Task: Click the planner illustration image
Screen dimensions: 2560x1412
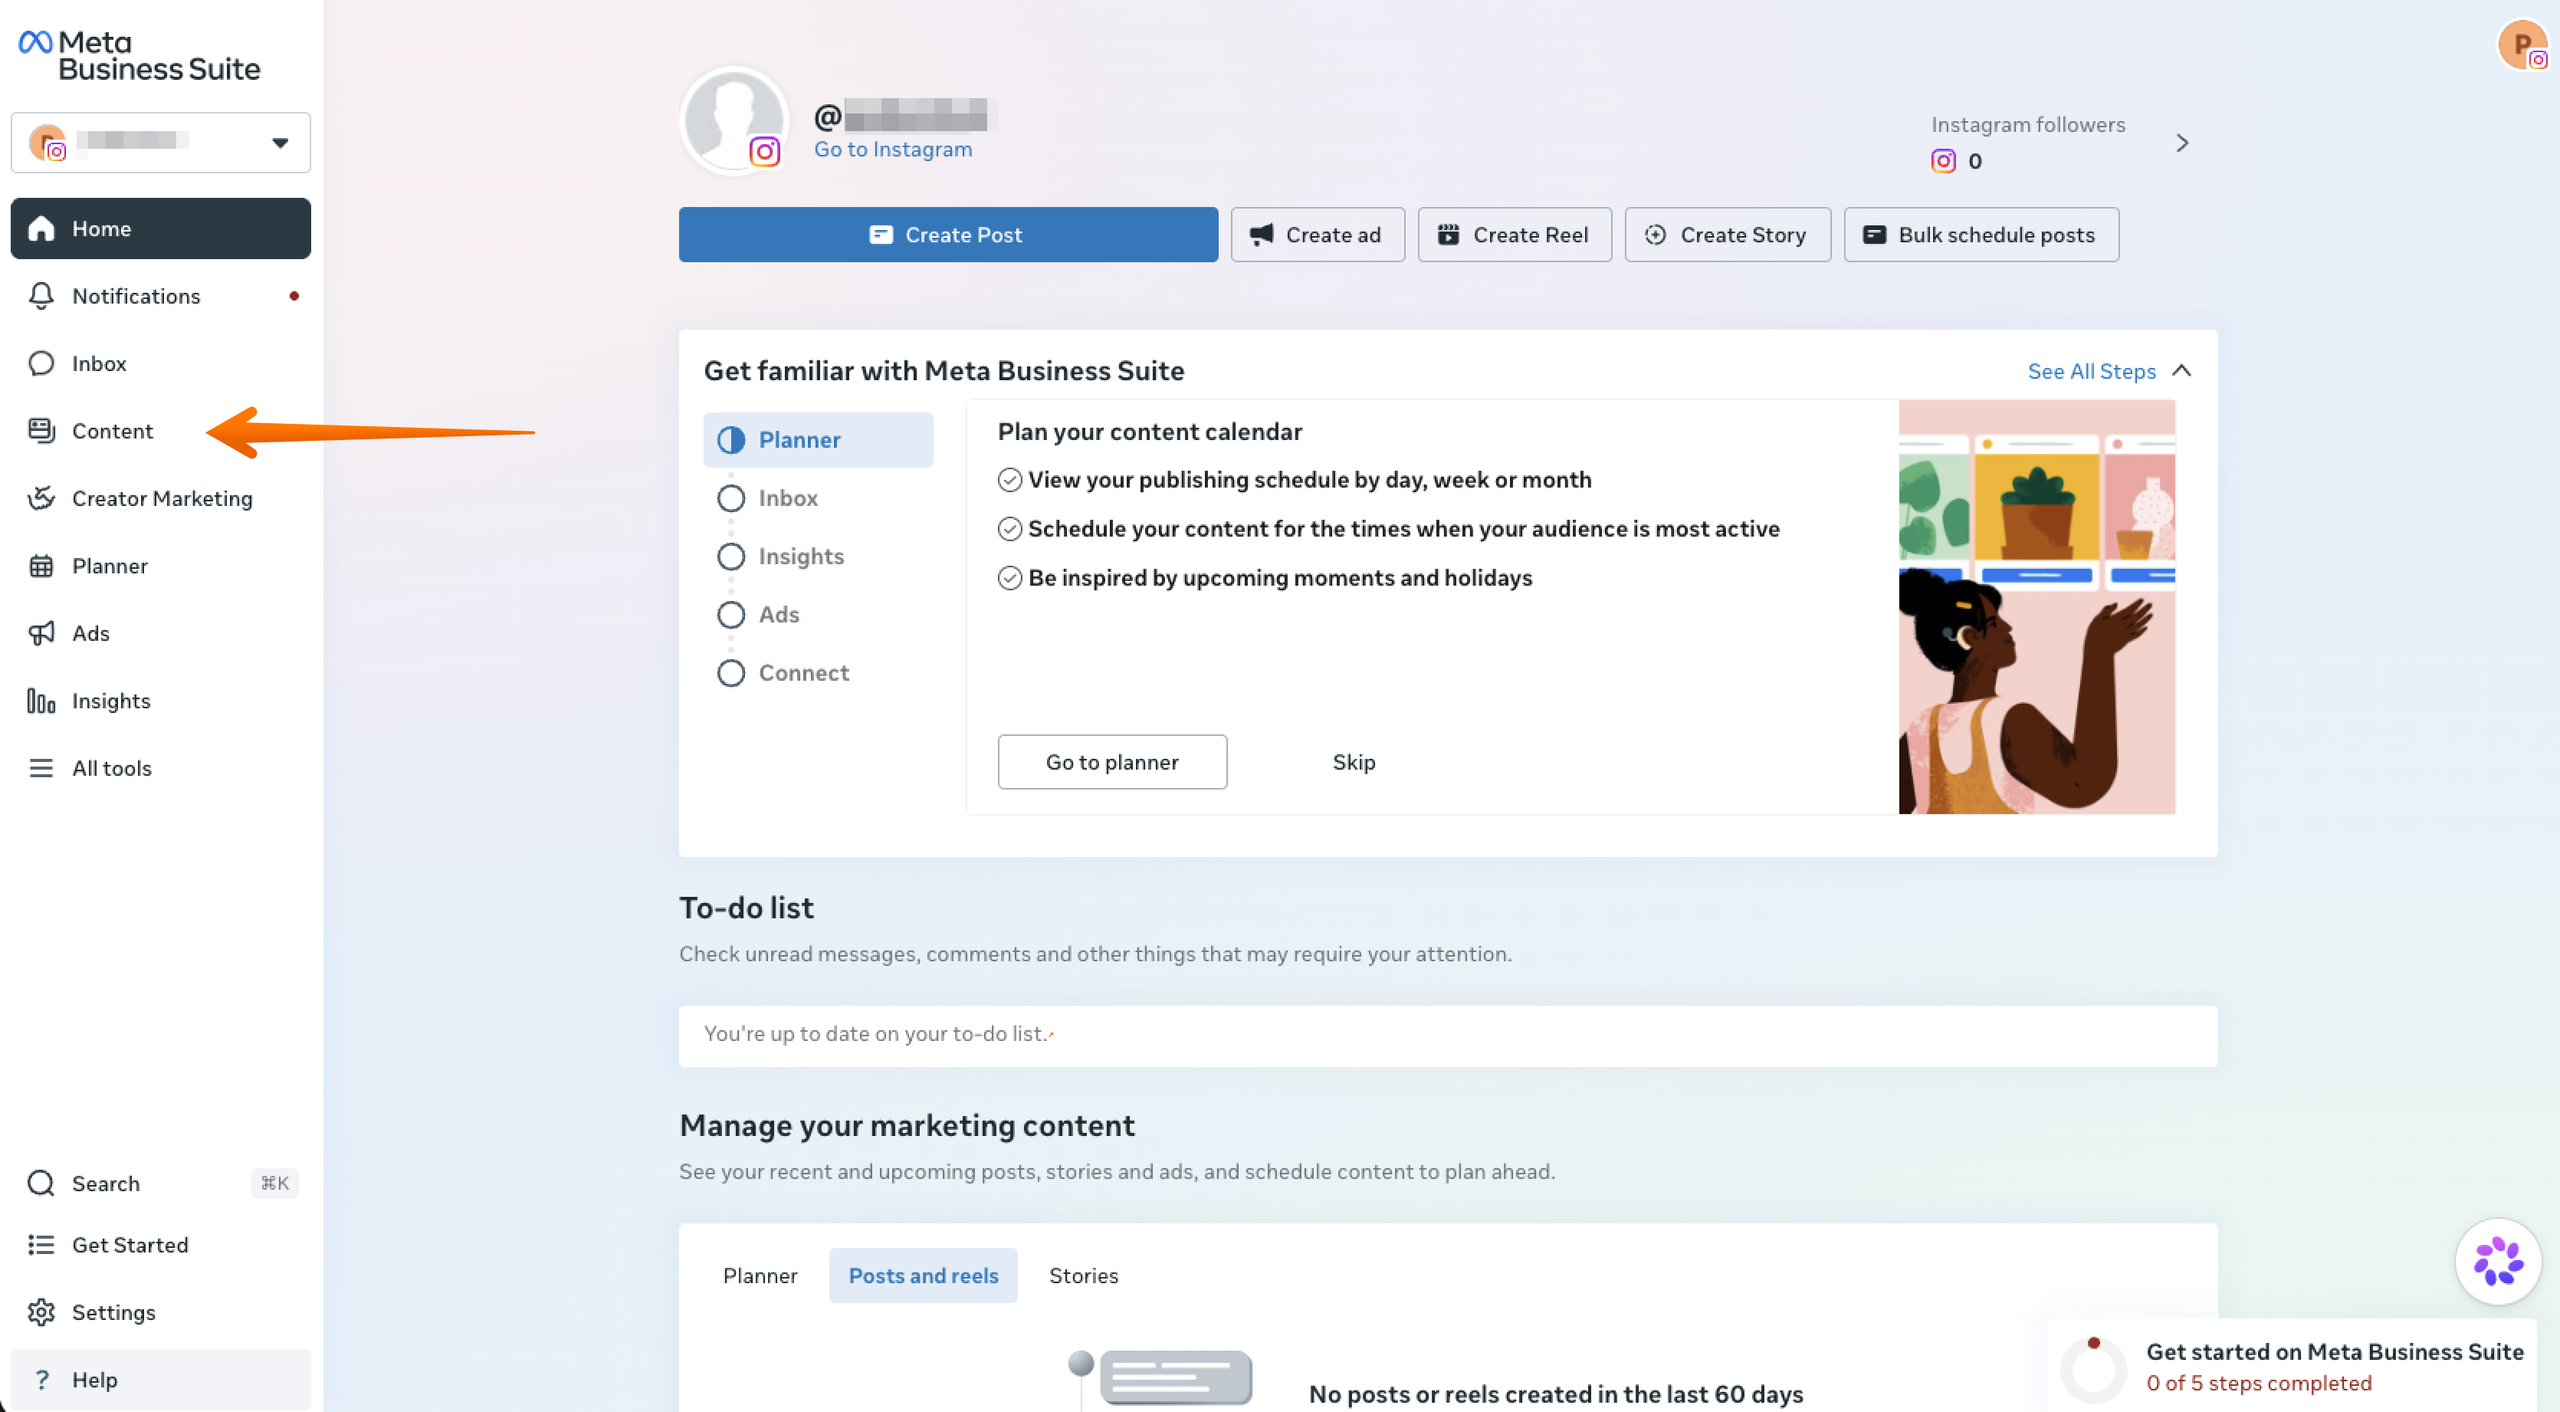Action: click(x=2037, y=607)
